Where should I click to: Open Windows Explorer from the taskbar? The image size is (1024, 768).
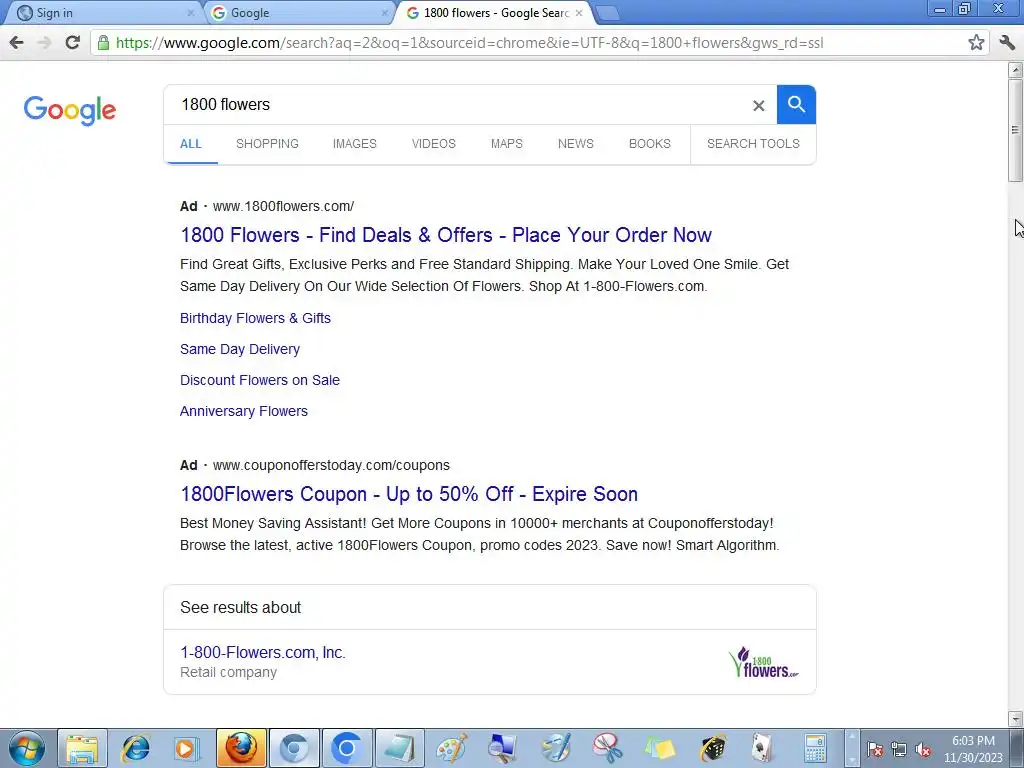click(82, 748)
